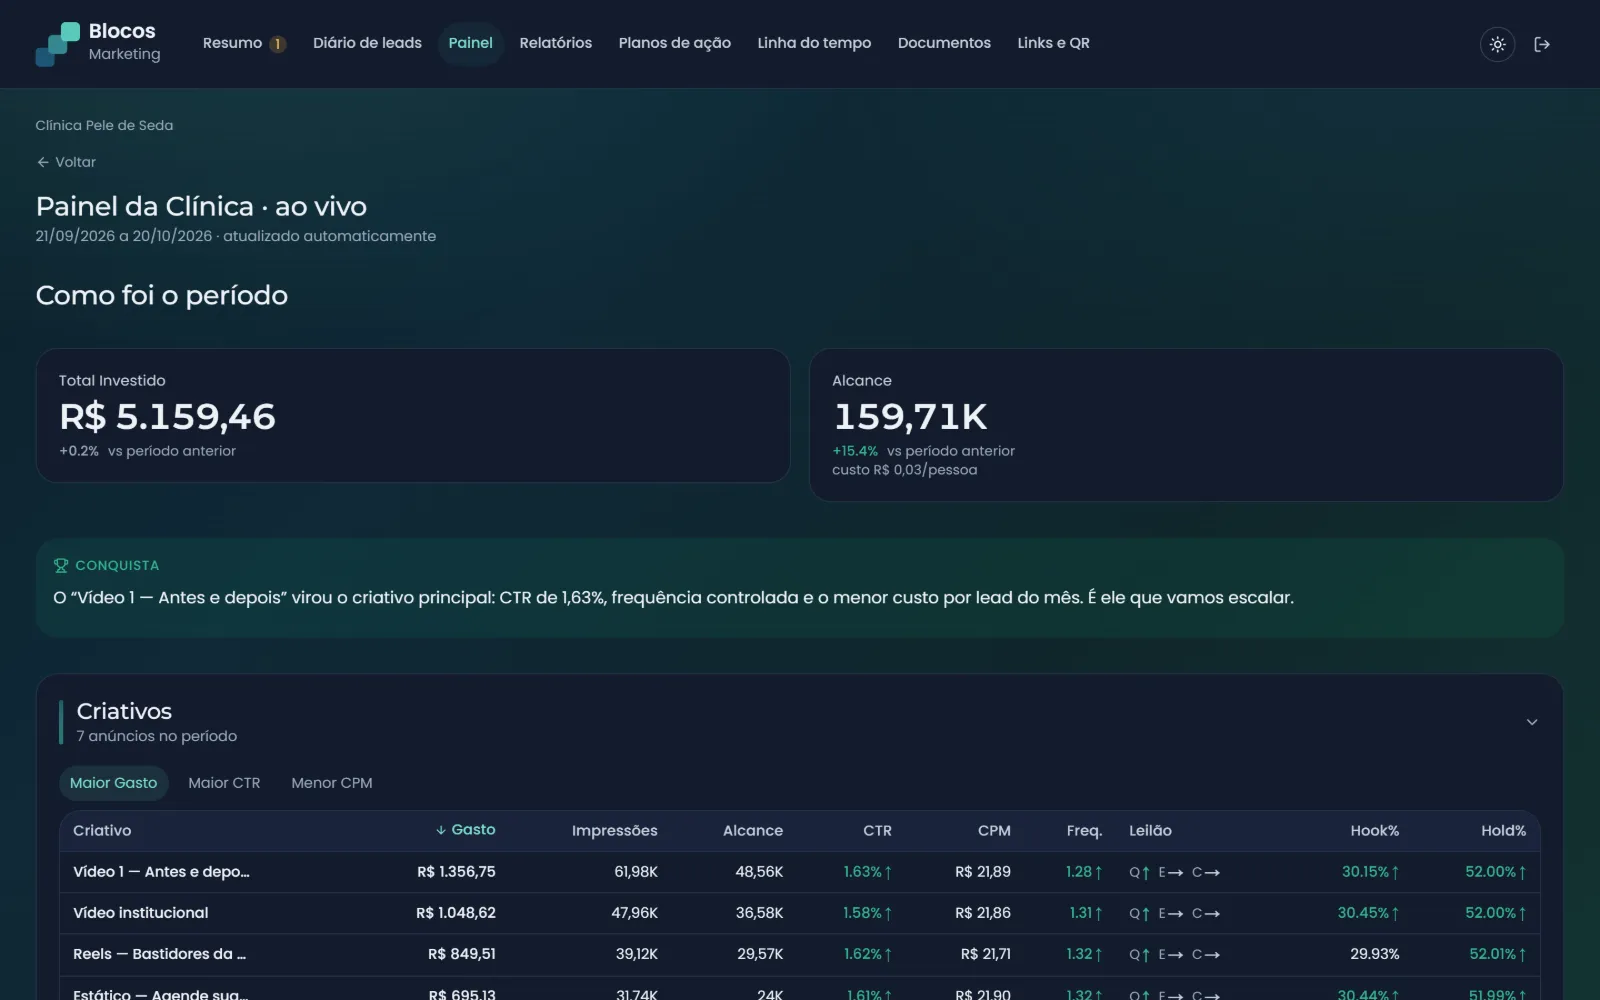Image resolution: width=1600 pixels, height=1000 pixels.
Task: Click the notification badge next to Resumo
Action: (x=278, y=44)
